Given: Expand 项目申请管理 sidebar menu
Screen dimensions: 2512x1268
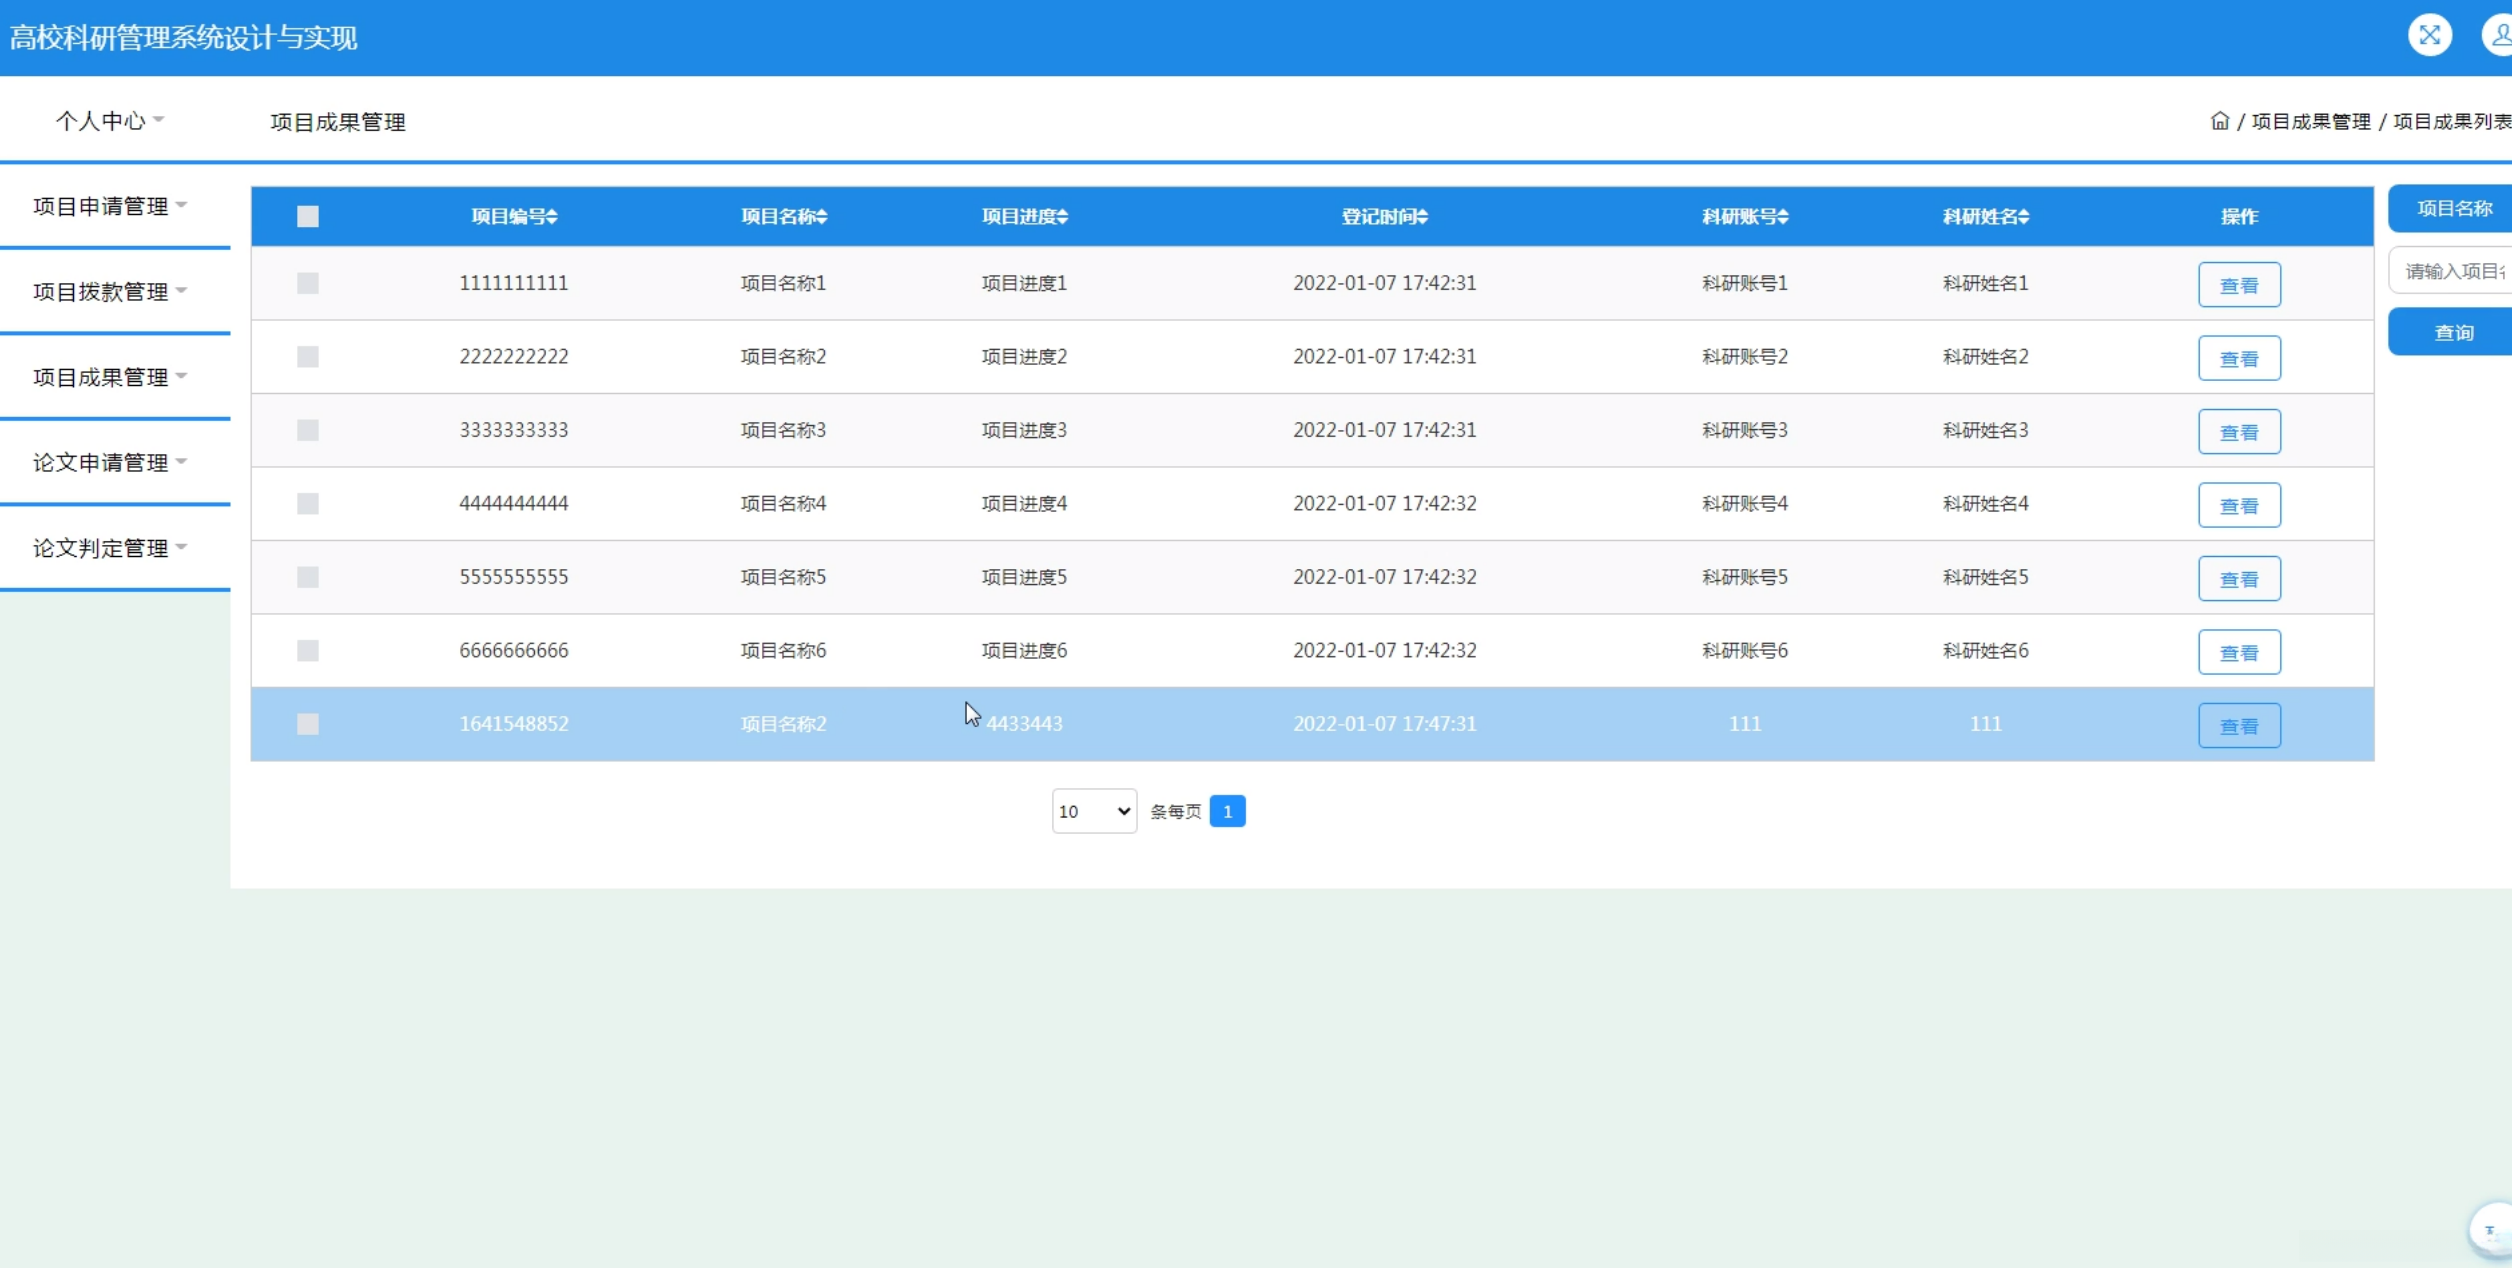Looking at the screenshot, I should click(x=109, y=206).
